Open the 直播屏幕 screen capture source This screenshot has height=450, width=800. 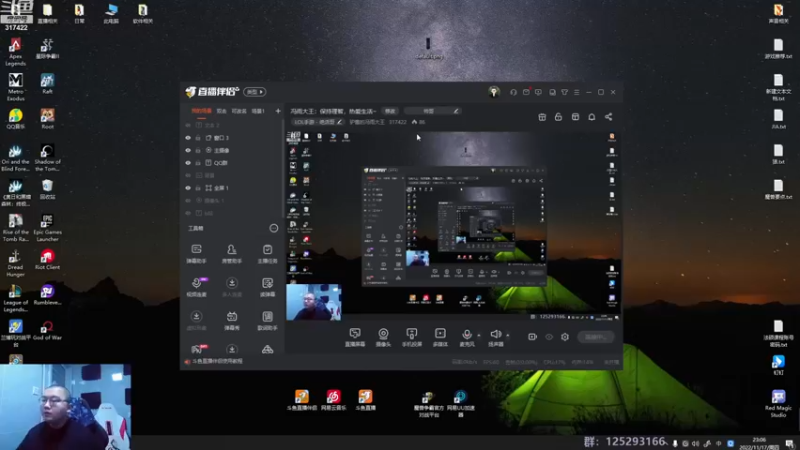[x=355, y=337]
